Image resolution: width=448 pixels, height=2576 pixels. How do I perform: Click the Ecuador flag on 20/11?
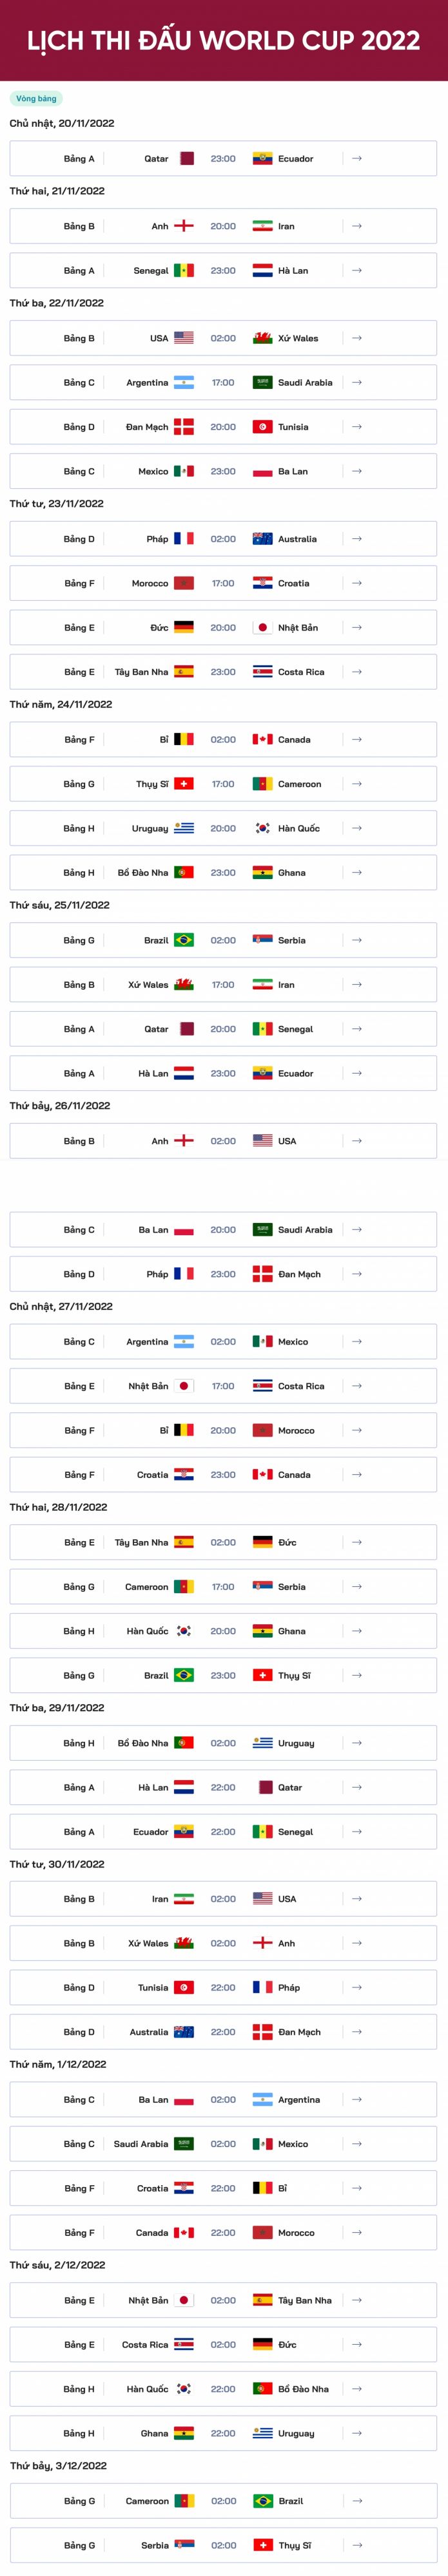(262, 158)
